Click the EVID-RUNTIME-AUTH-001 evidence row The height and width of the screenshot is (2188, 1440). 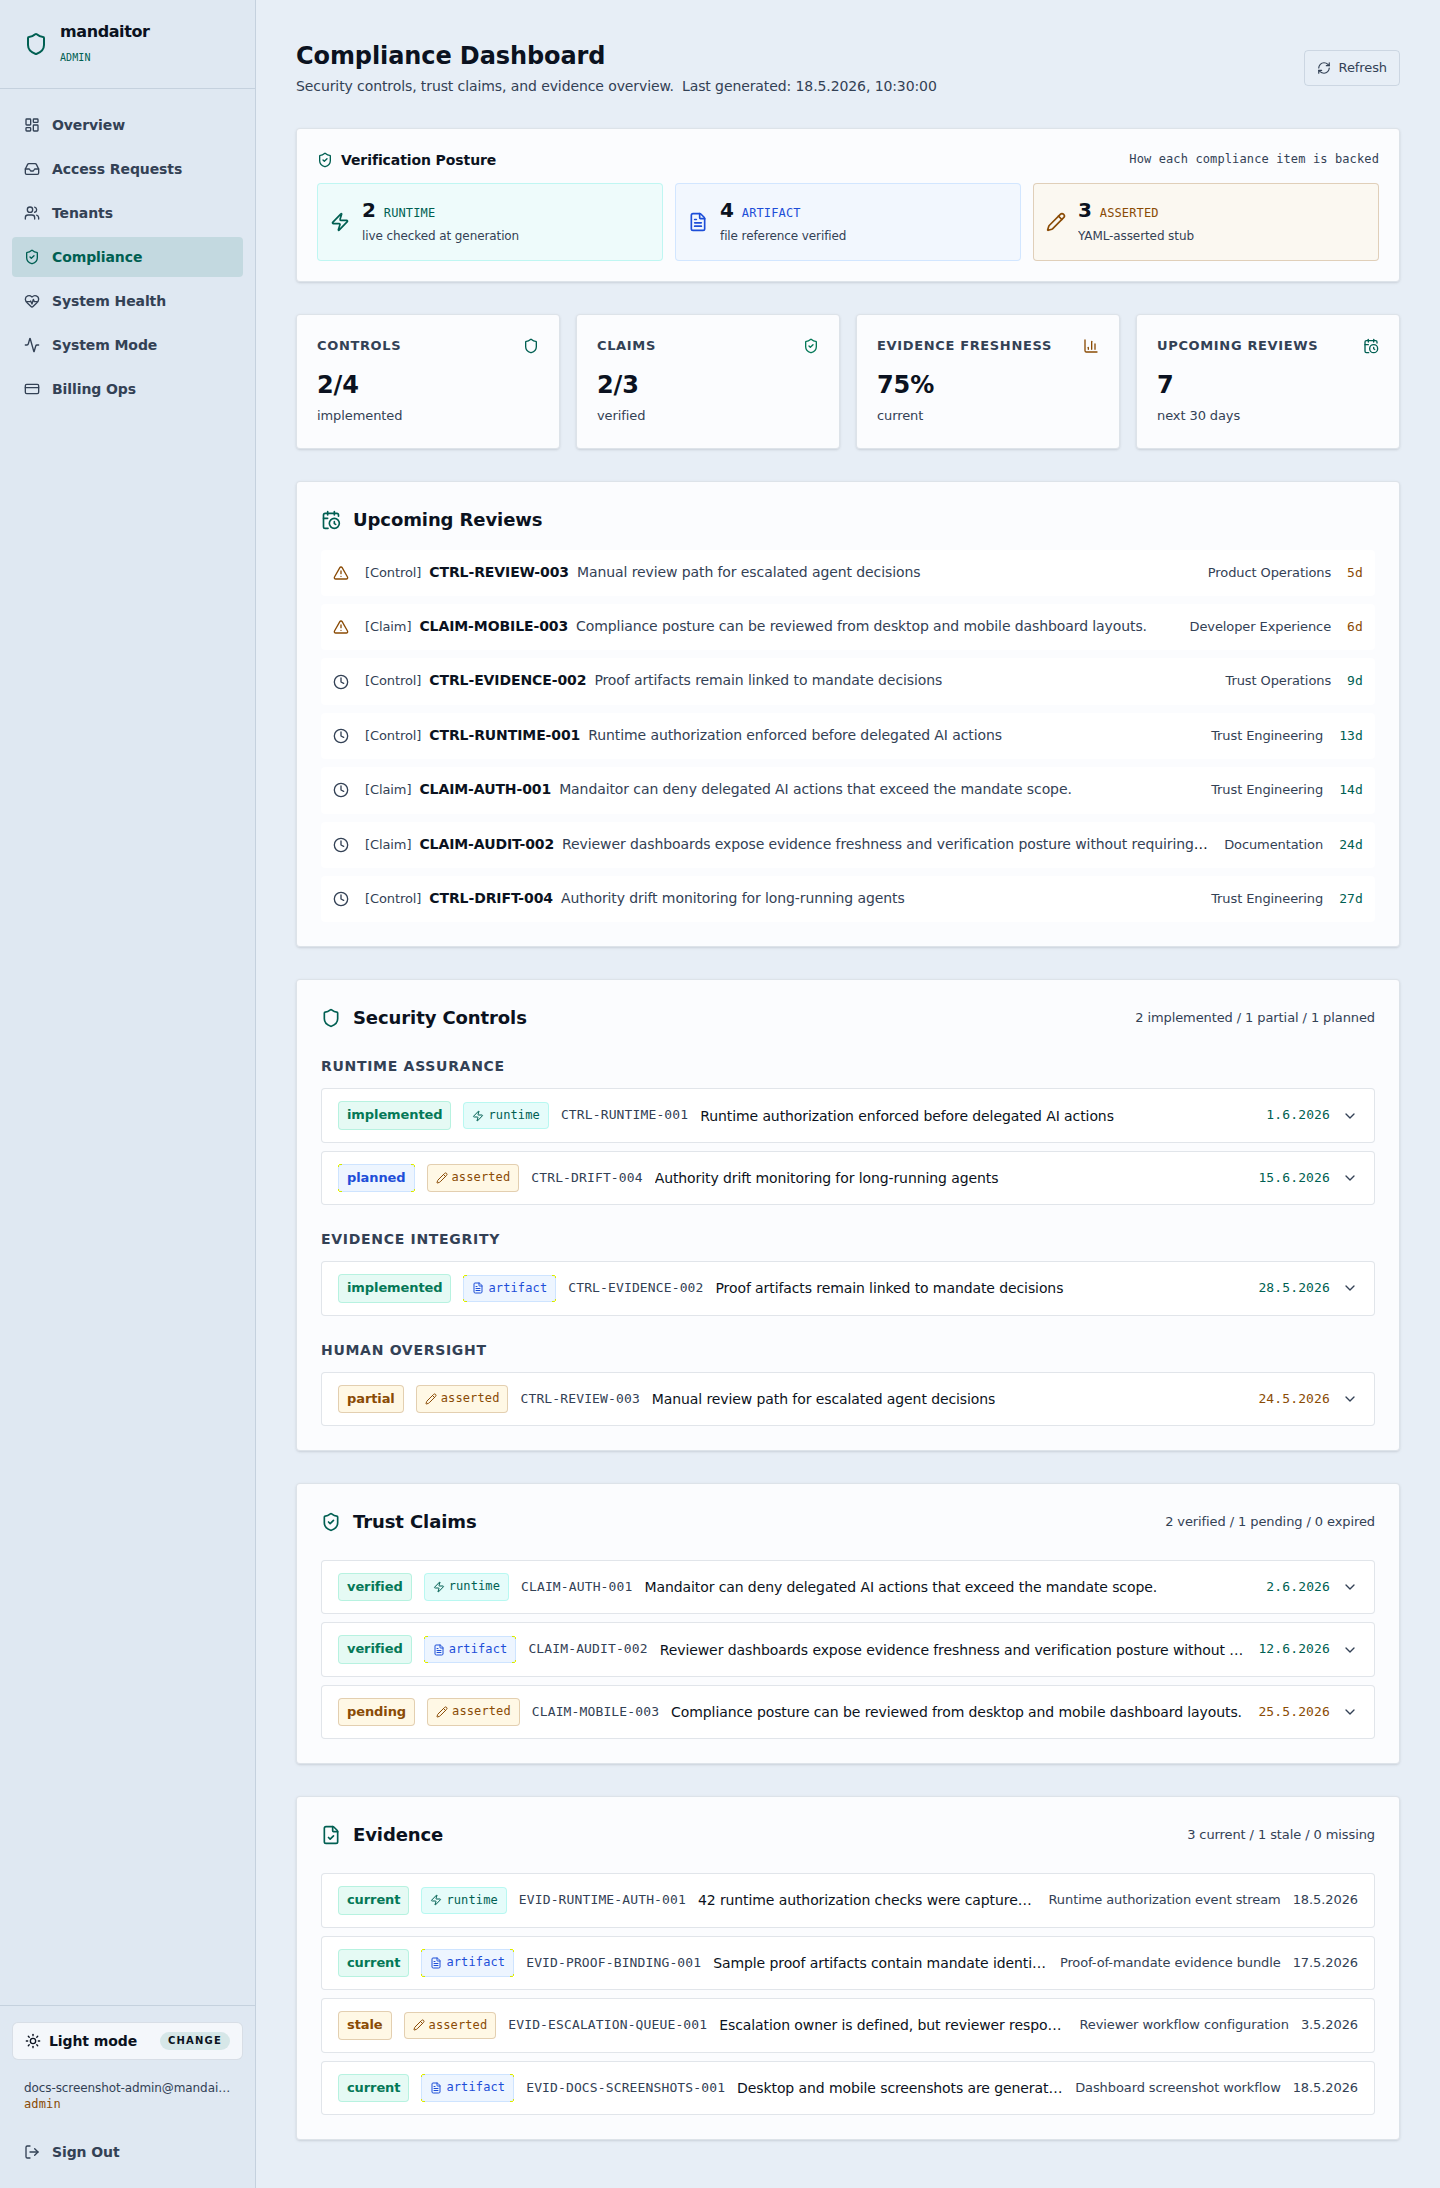tap(848, 1900)
